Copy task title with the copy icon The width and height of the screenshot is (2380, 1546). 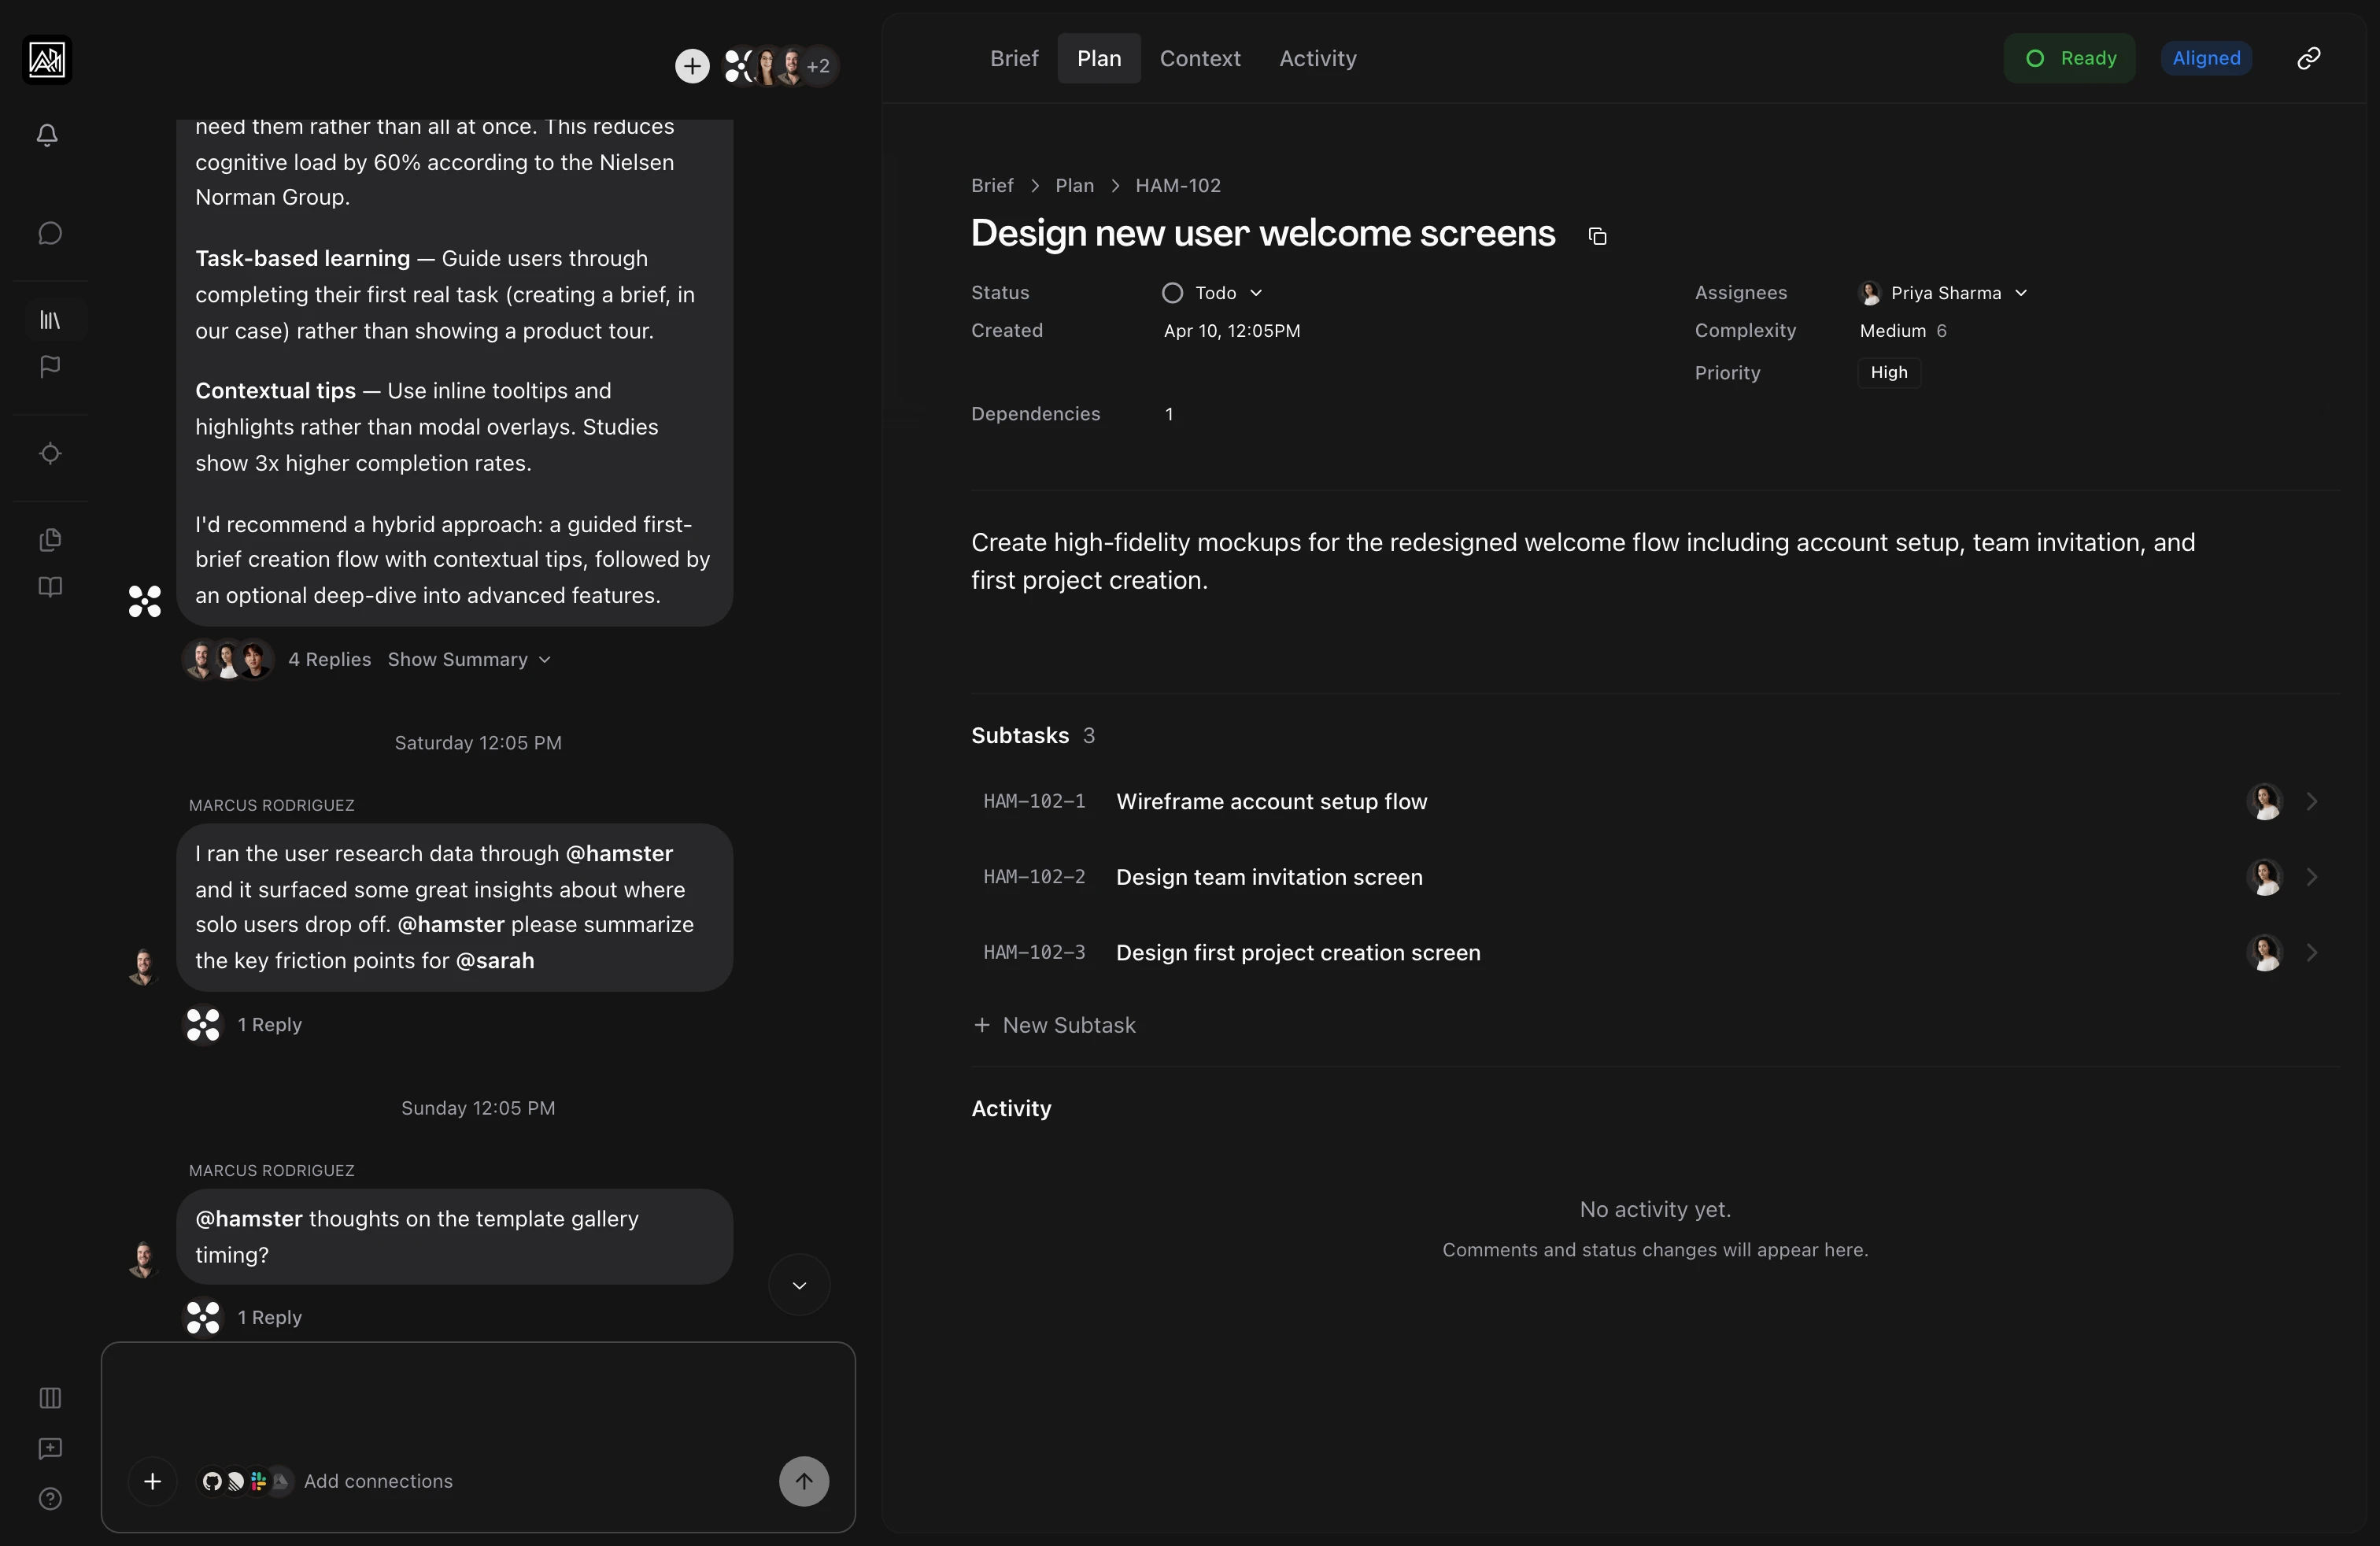tap(1597, 236)
